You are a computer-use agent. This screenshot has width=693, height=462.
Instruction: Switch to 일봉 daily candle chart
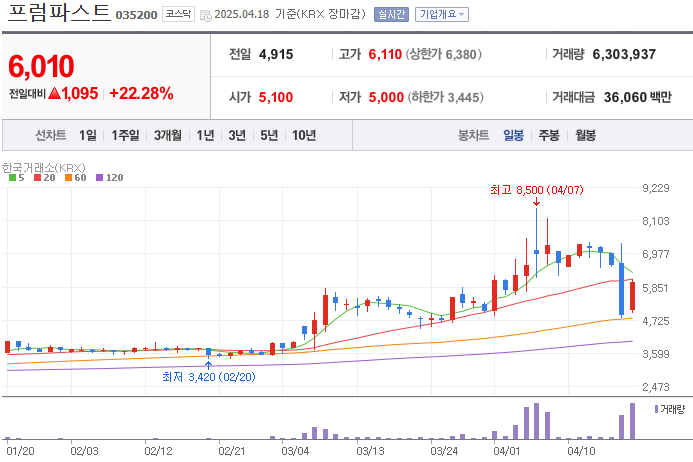(513, 135)
